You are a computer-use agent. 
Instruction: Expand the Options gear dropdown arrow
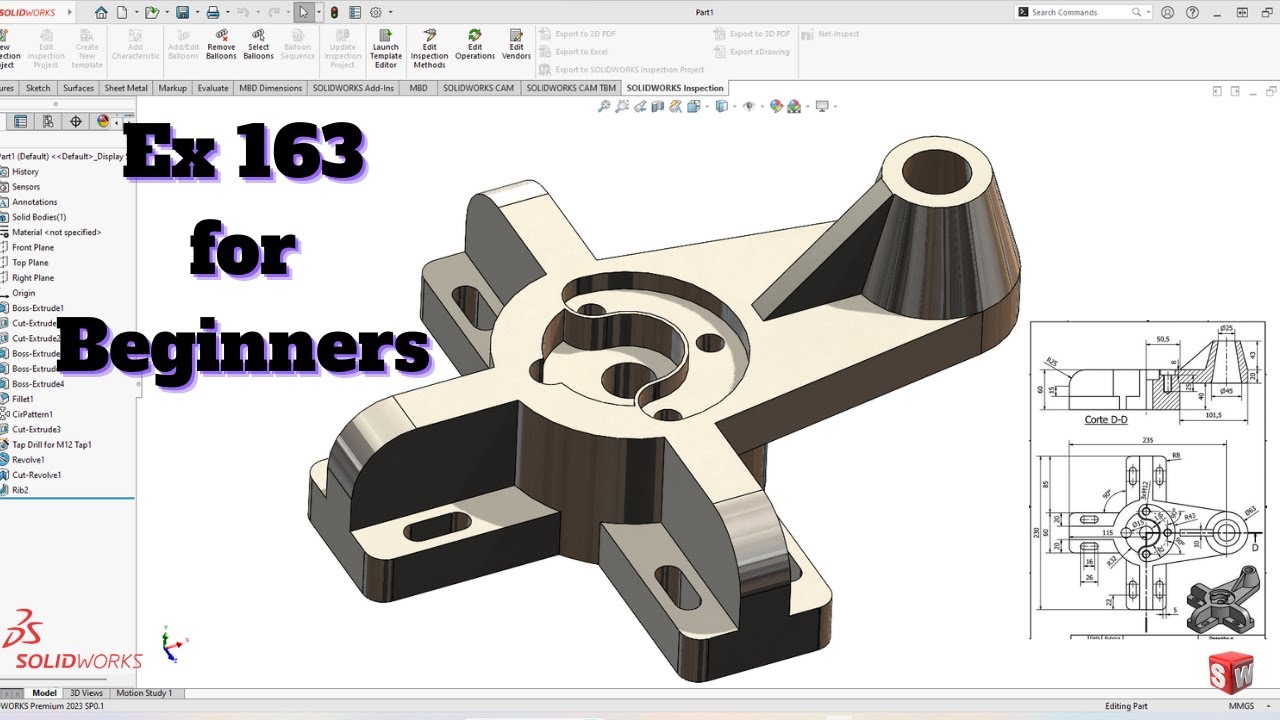[390, 12]
